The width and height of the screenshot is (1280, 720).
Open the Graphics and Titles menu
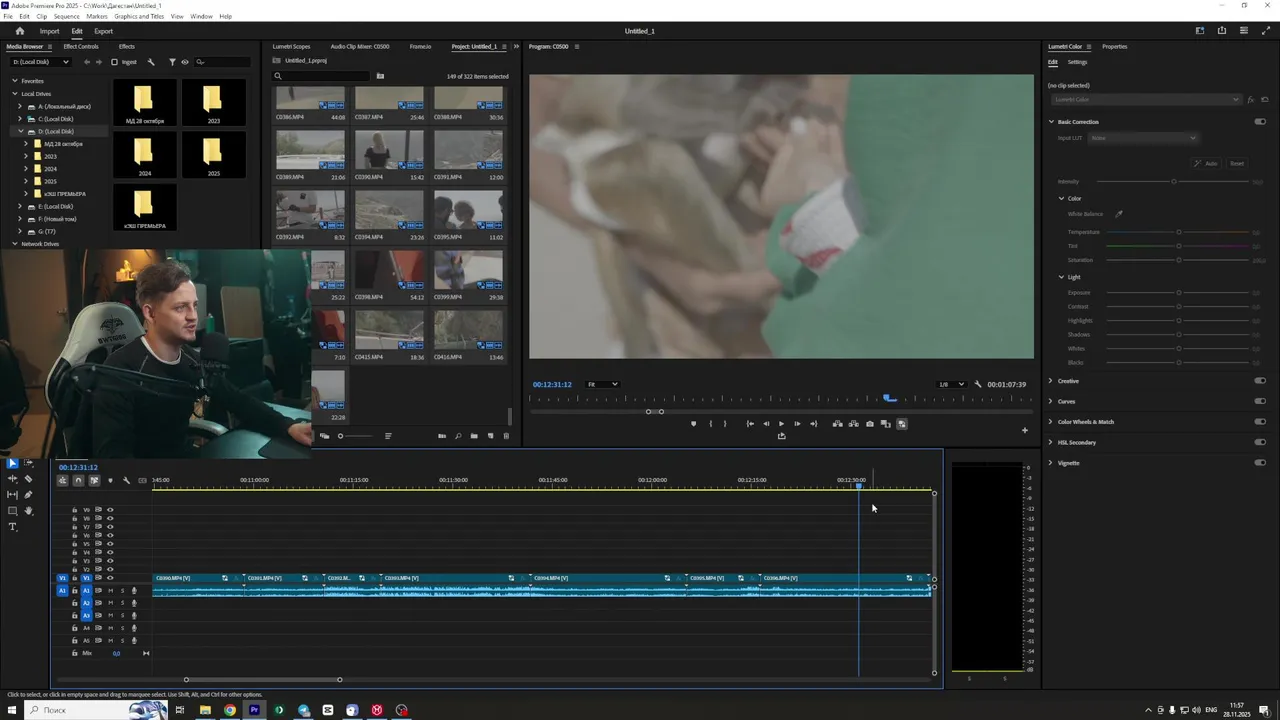point(139,16)
